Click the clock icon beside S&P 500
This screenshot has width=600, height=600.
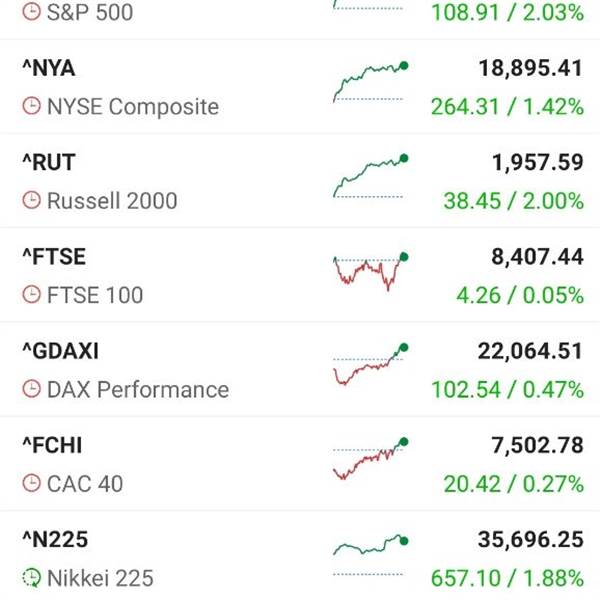click(x=31, y=12)
